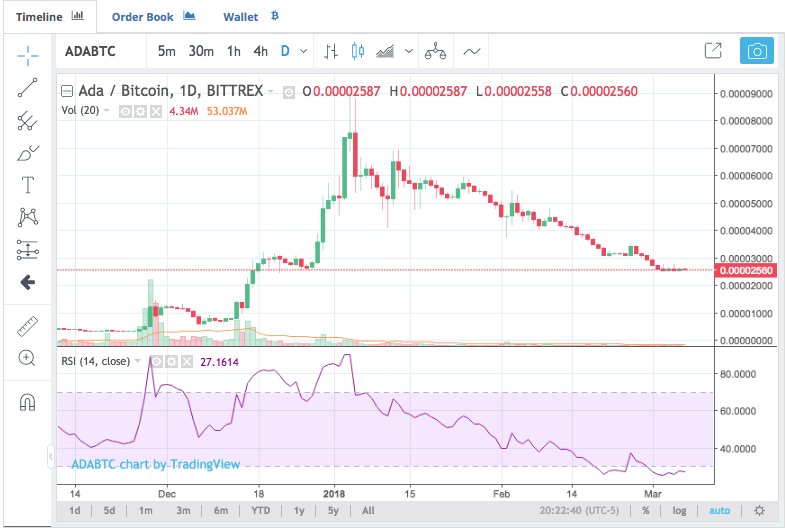
Task: Toggle visibility of Vol (20) indicator
Action: click(x=125, y=111)
